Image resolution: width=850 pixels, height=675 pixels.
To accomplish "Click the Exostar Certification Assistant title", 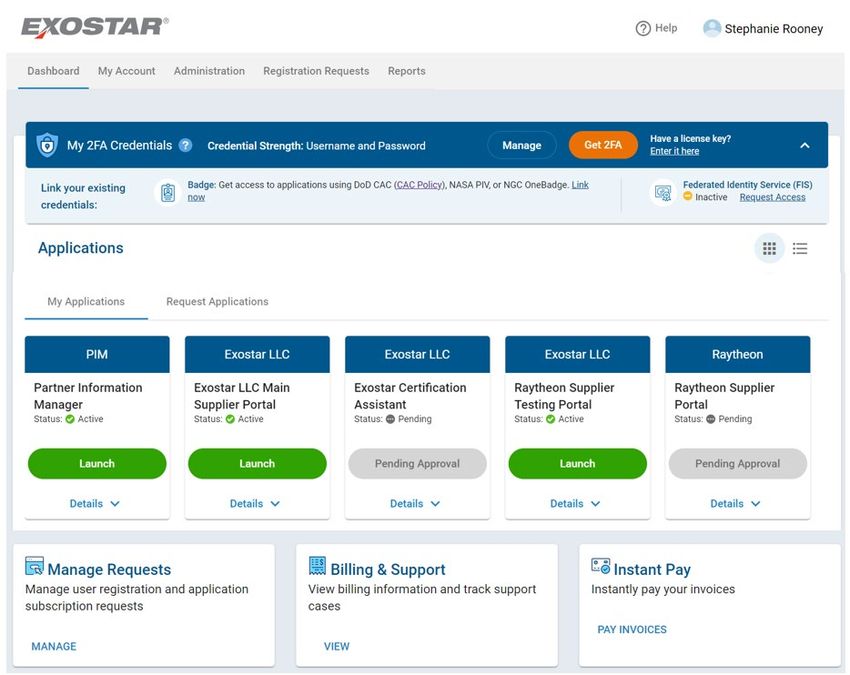I will 410,396.
